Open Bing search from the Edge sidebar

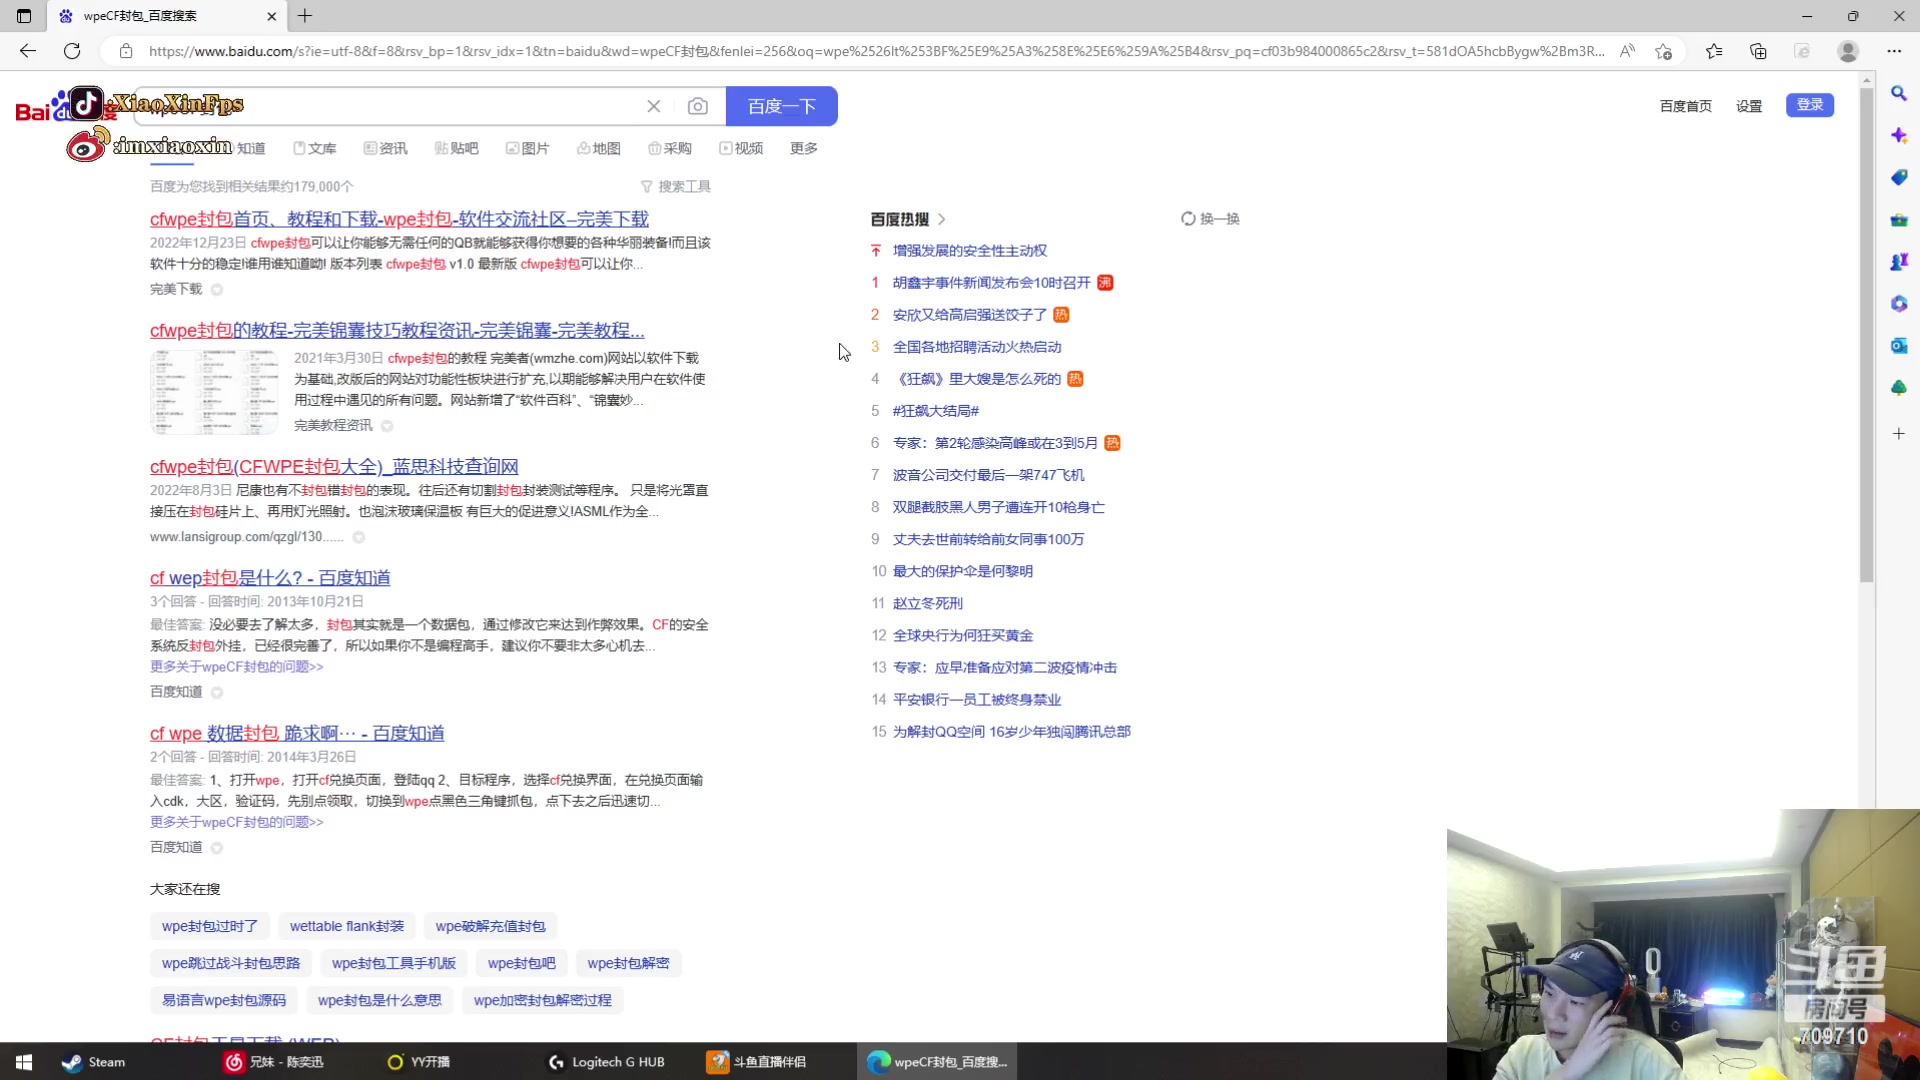[1899, 94]
